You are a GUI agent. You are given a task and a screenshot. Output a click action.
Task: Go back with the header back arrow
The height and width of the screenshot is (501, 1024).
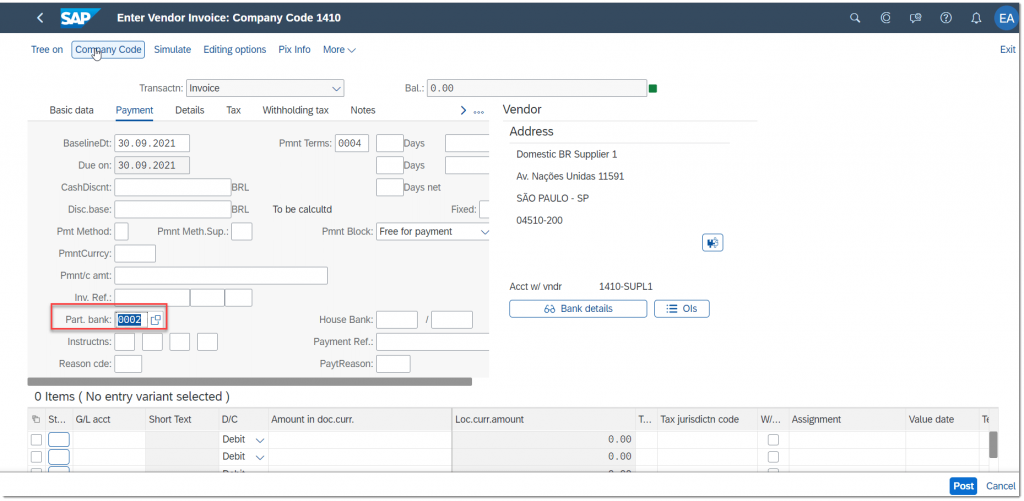point(40,18)
